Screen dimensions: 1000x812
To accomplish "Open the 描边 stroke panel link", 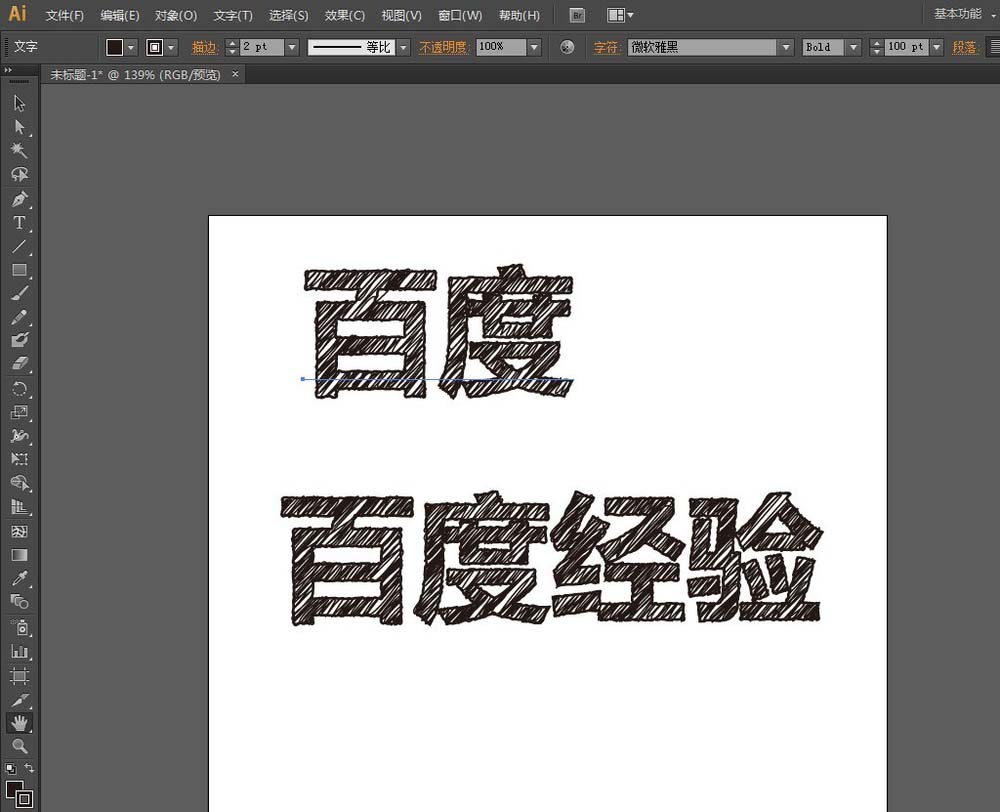I will coord(205,47).
